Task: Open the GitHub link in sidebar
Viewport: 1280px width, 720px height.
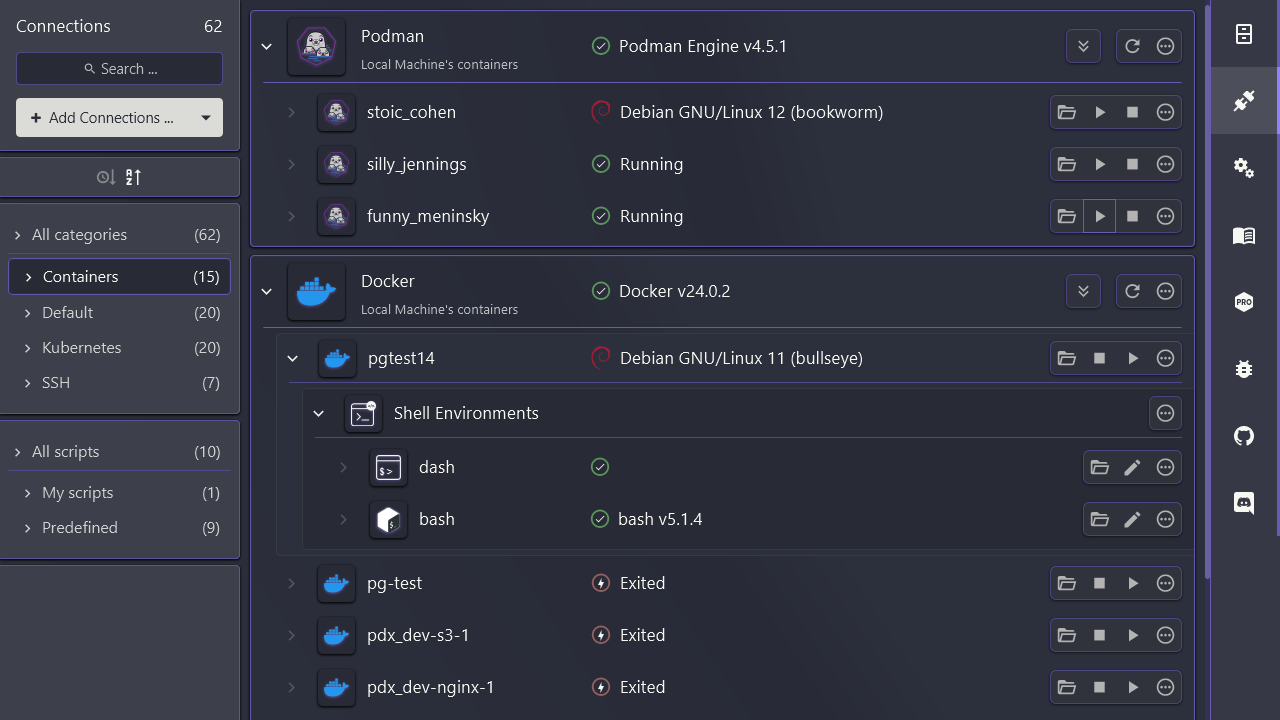Action: (1244, 436)
